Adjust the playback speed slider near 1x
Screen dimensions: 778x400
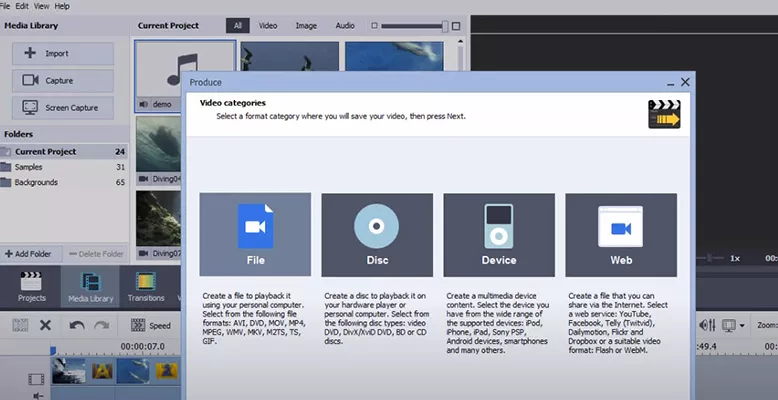click(710, 258)
